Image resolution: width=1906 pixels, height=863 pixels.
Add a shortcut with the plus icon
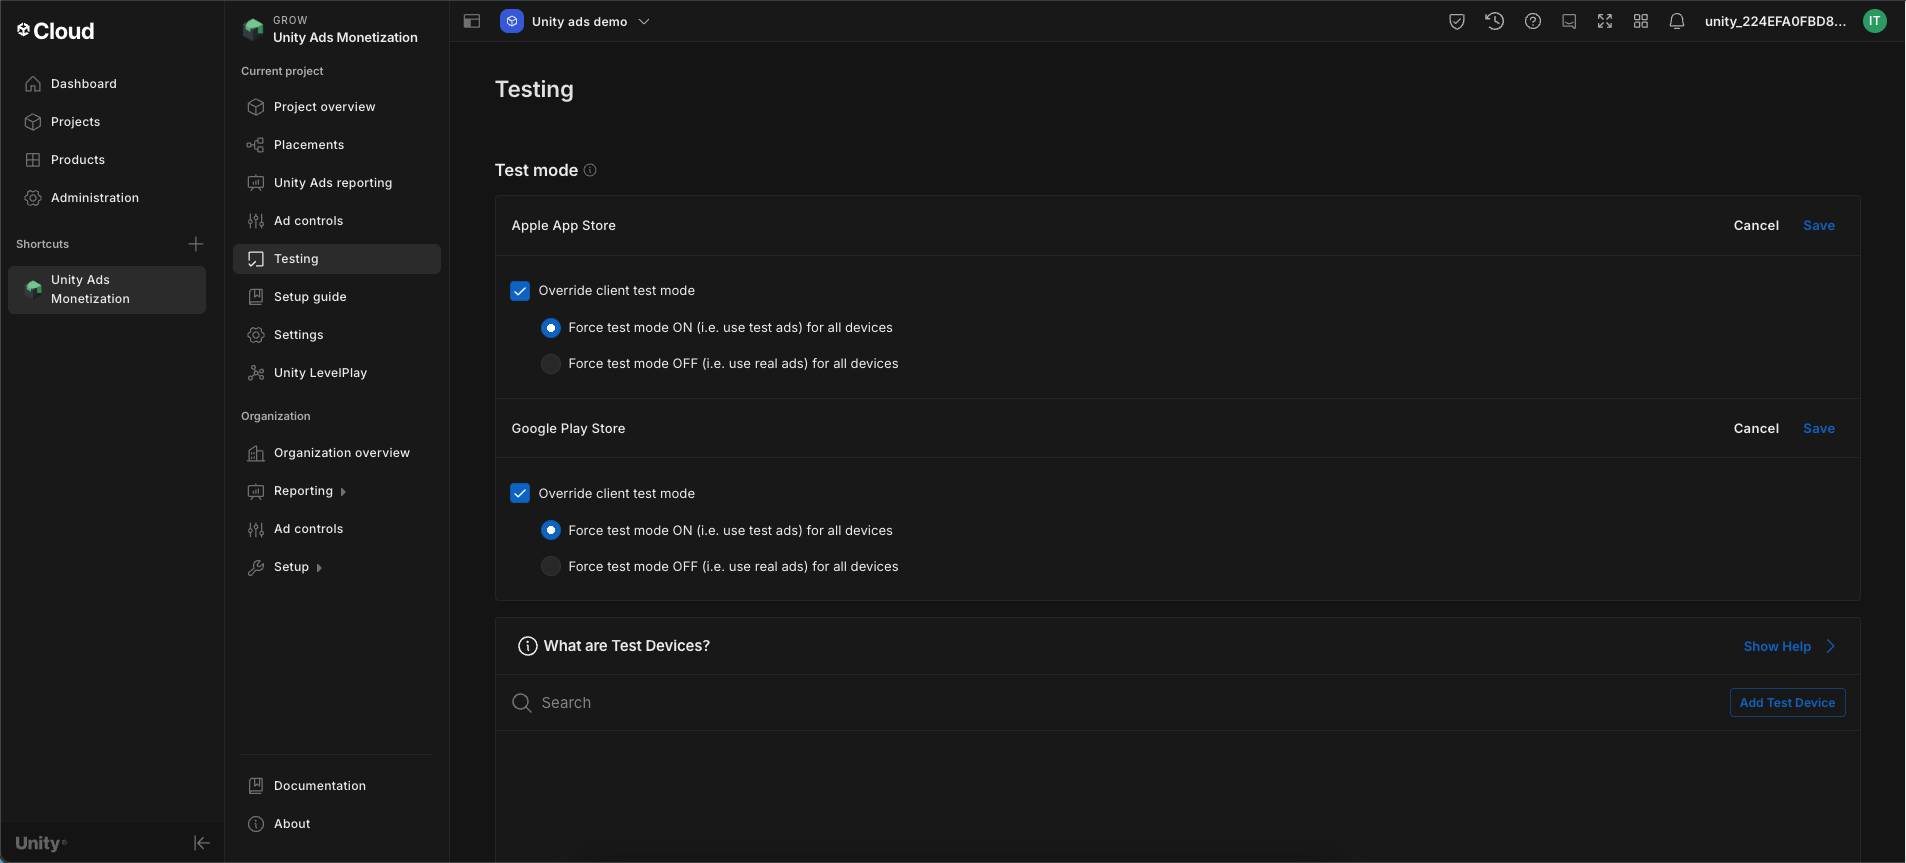pos(196,244)
